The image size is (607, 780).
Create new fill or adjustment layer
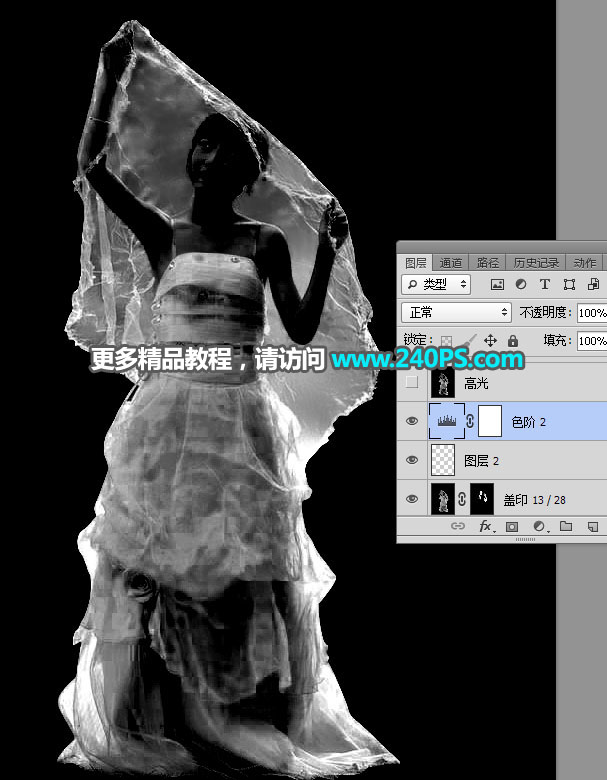click(539, 526)
